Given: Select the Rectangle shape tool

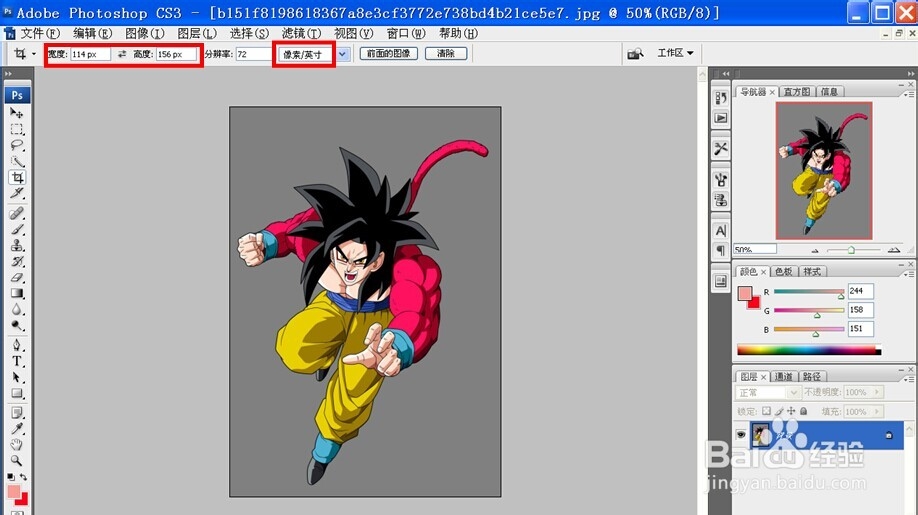Looking at the screenshot, I should pos(16,393).
